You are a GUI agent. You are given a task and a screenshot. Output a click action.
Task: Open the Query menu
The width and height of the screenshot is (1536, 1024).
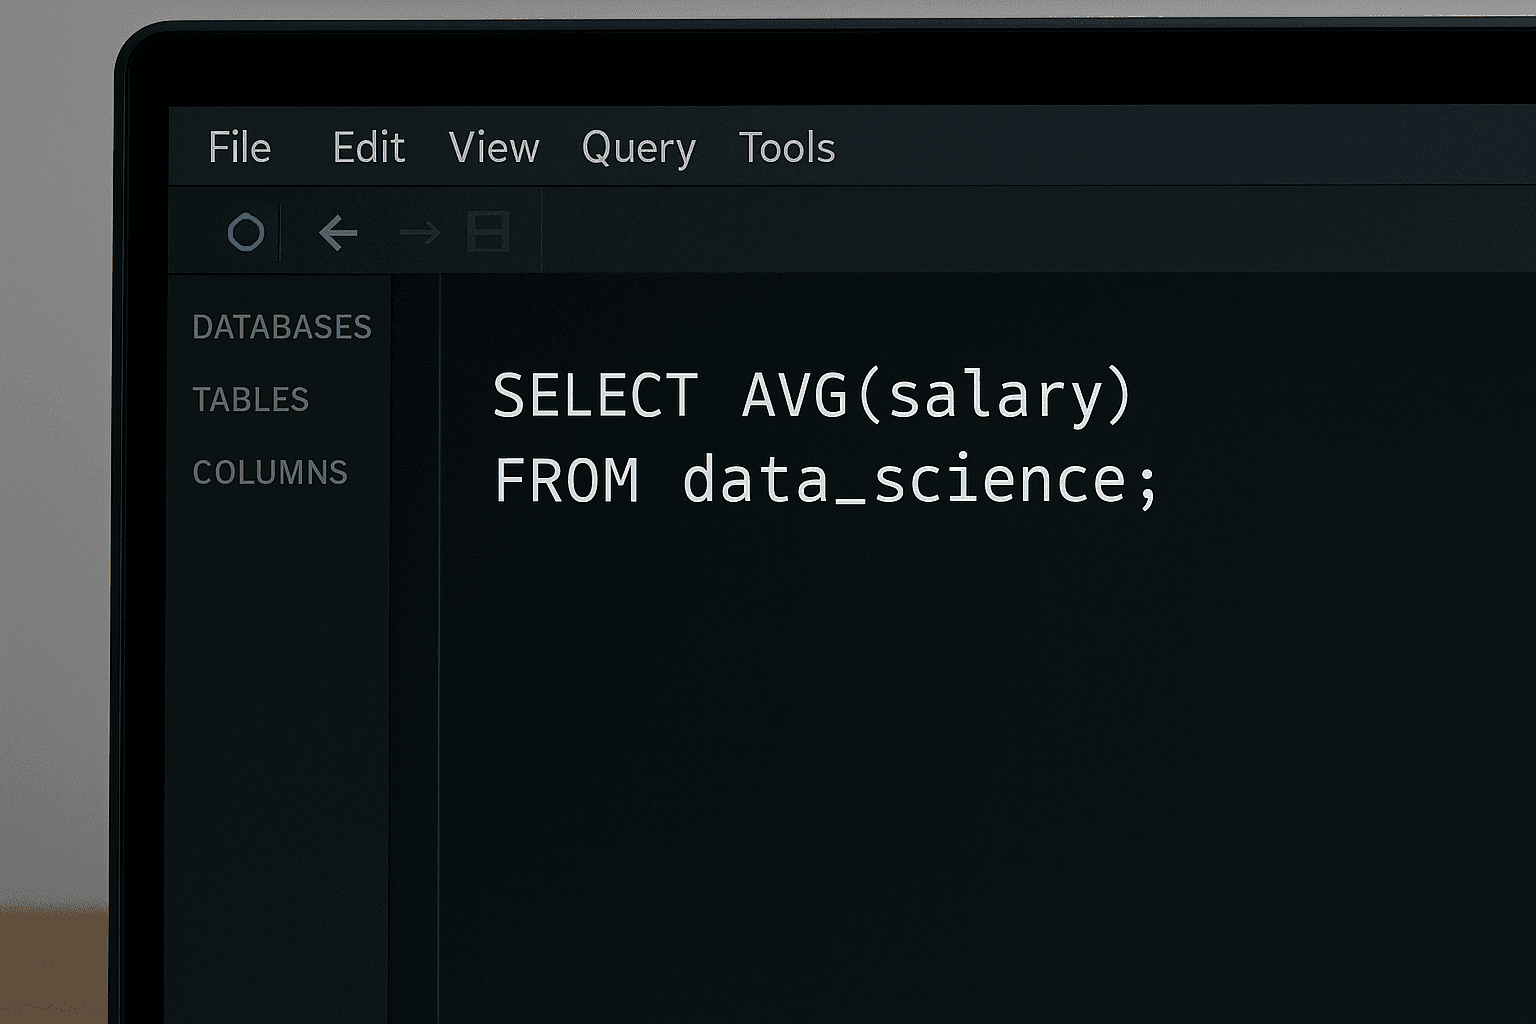[639, 147]
